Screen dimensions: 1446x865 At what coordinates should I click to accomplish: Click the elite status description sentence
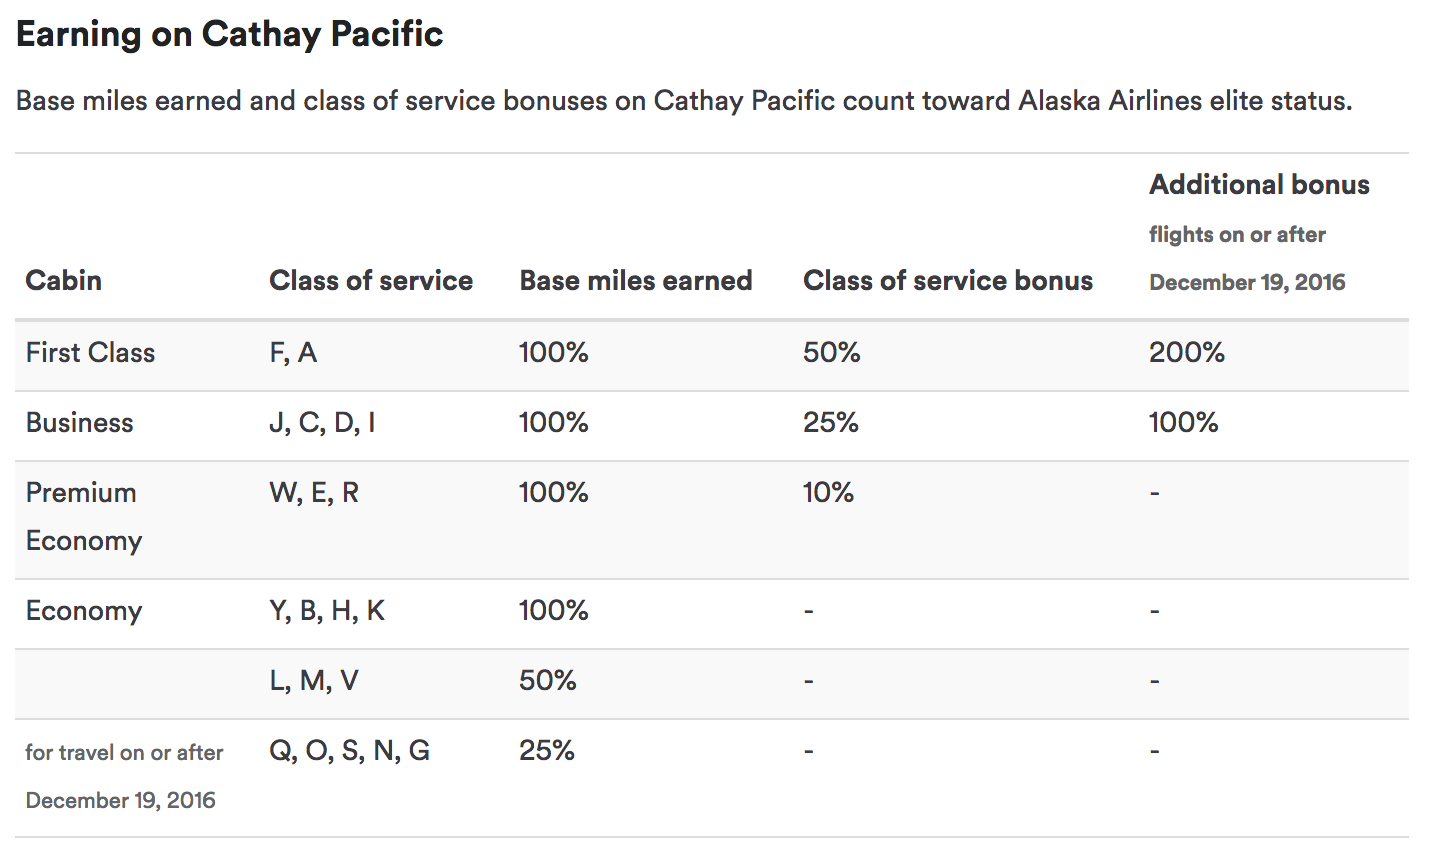(684, 101)
